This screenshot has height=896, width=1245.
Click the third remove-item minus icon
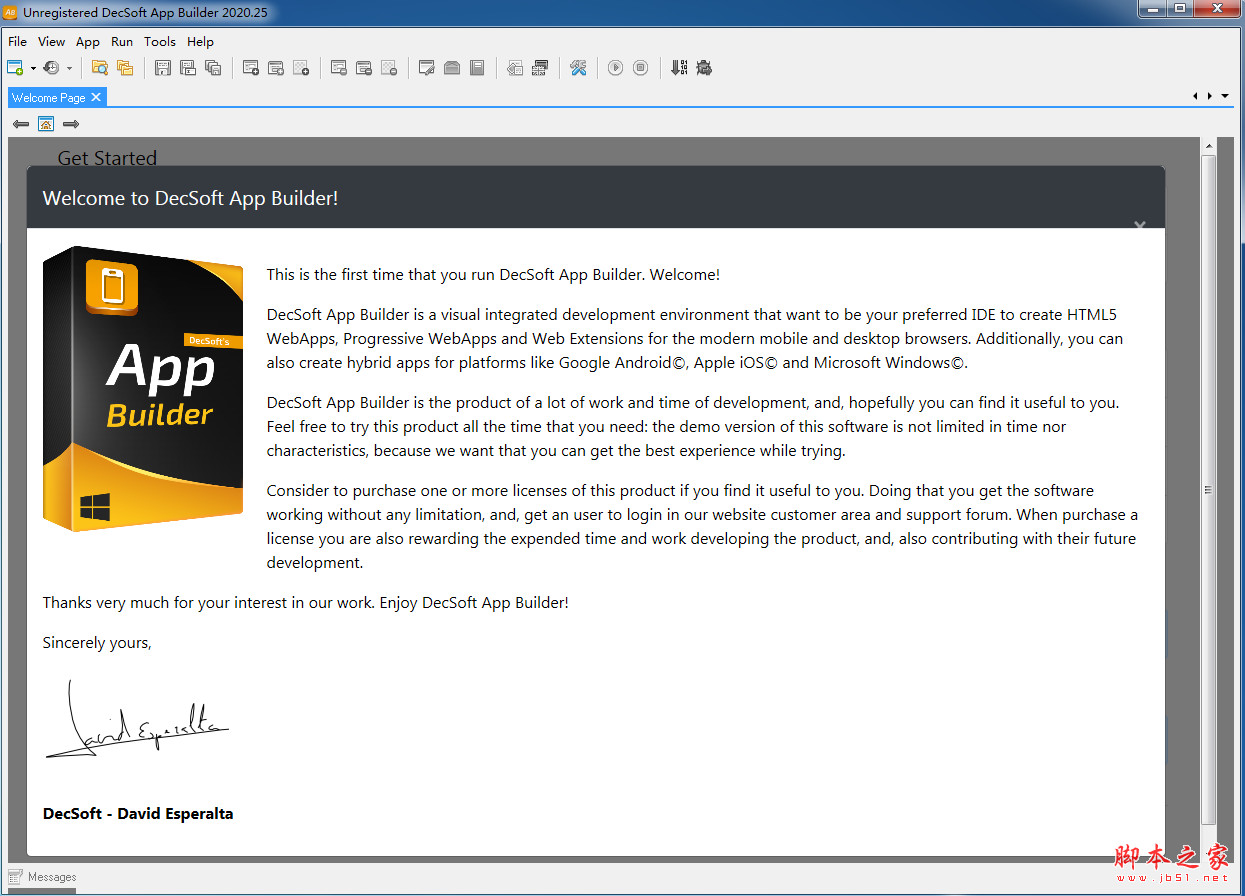389,68
